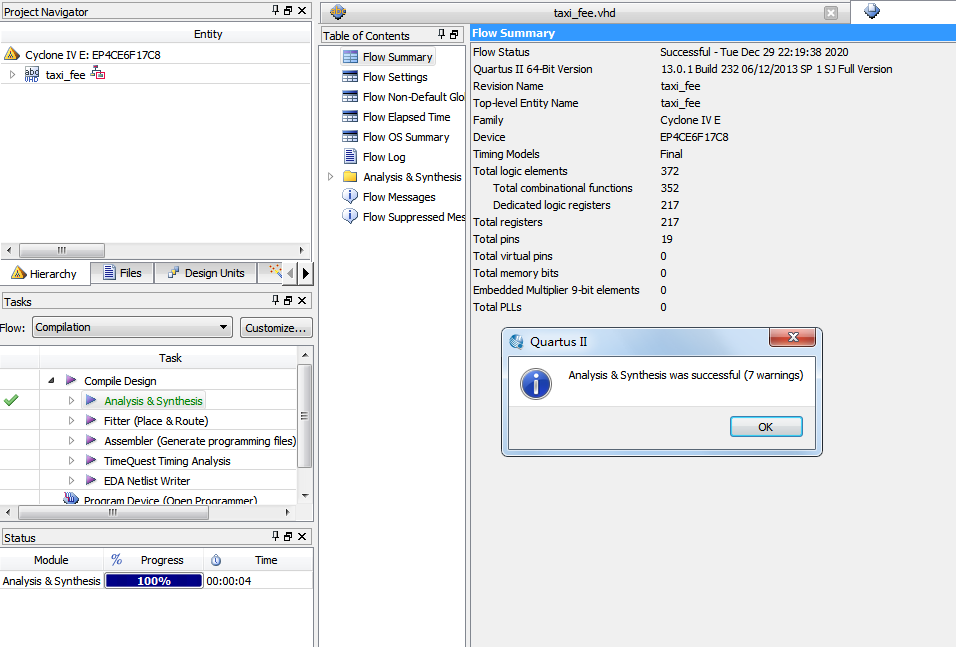Expand the Assembler task
Screen dimensions: 956x647
[x=71, y=441]
